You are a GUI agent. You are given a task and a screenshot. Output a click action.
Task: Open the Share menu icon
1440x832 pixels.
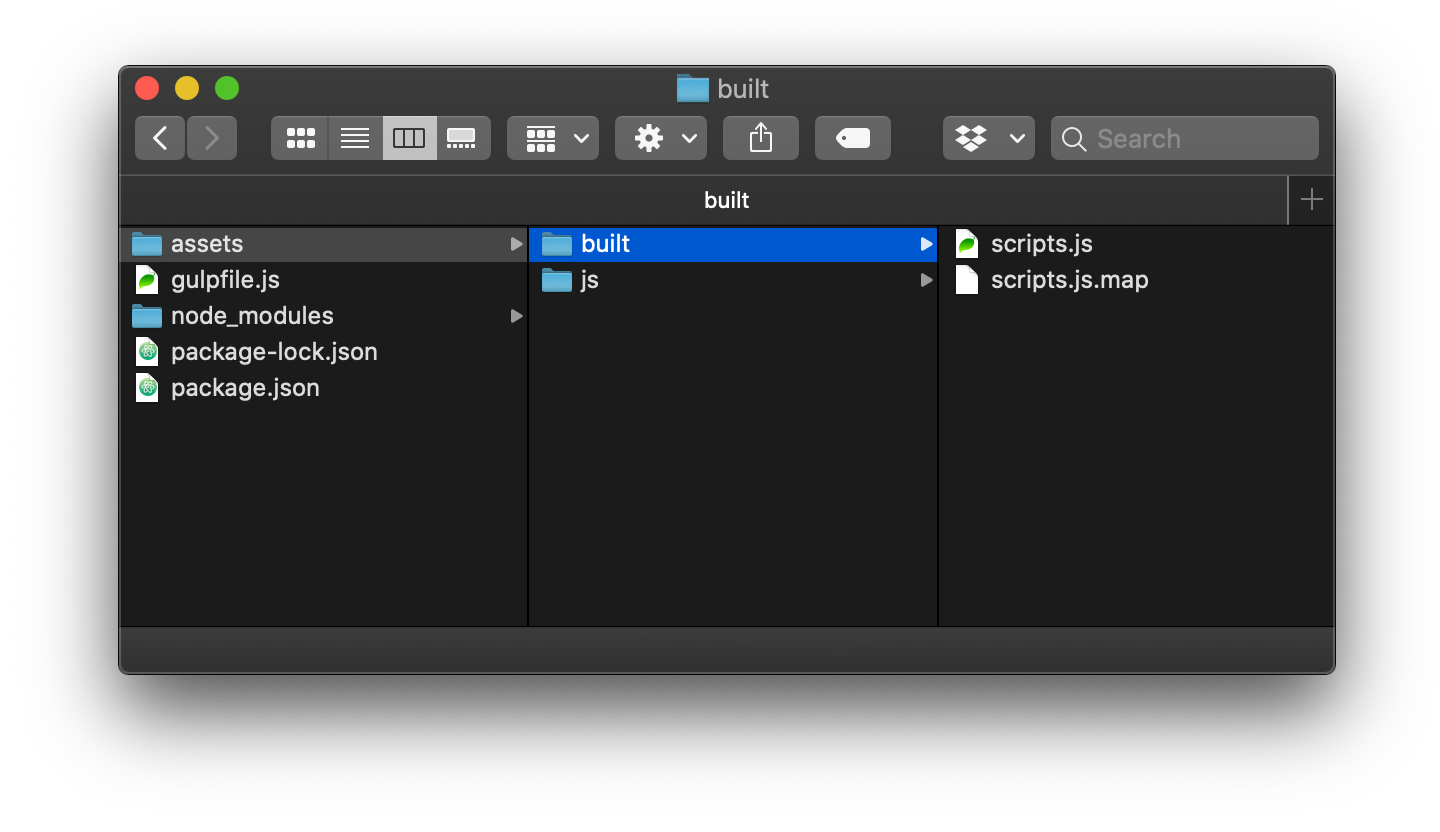pos(761,137)
